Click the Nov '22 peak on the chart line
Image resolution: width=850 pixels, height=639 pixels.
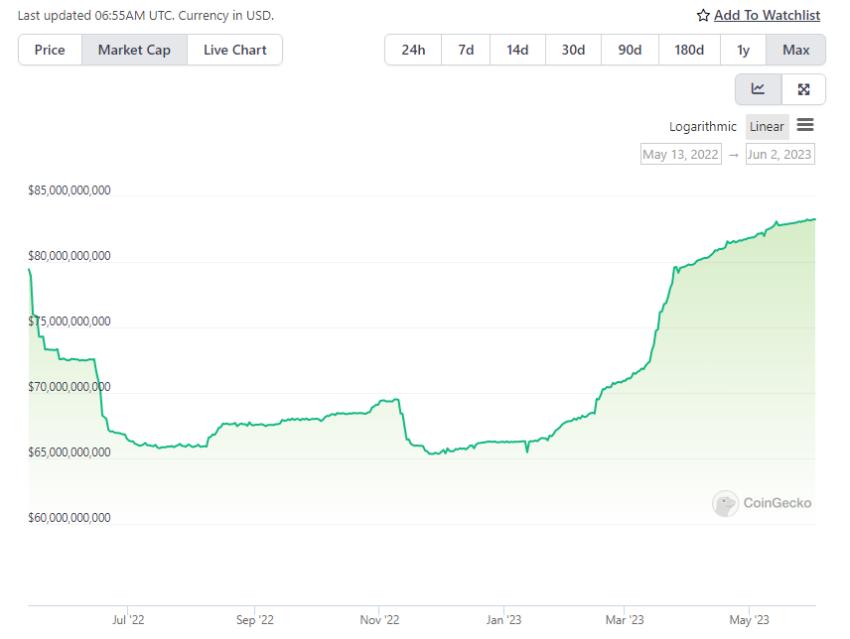397,399
